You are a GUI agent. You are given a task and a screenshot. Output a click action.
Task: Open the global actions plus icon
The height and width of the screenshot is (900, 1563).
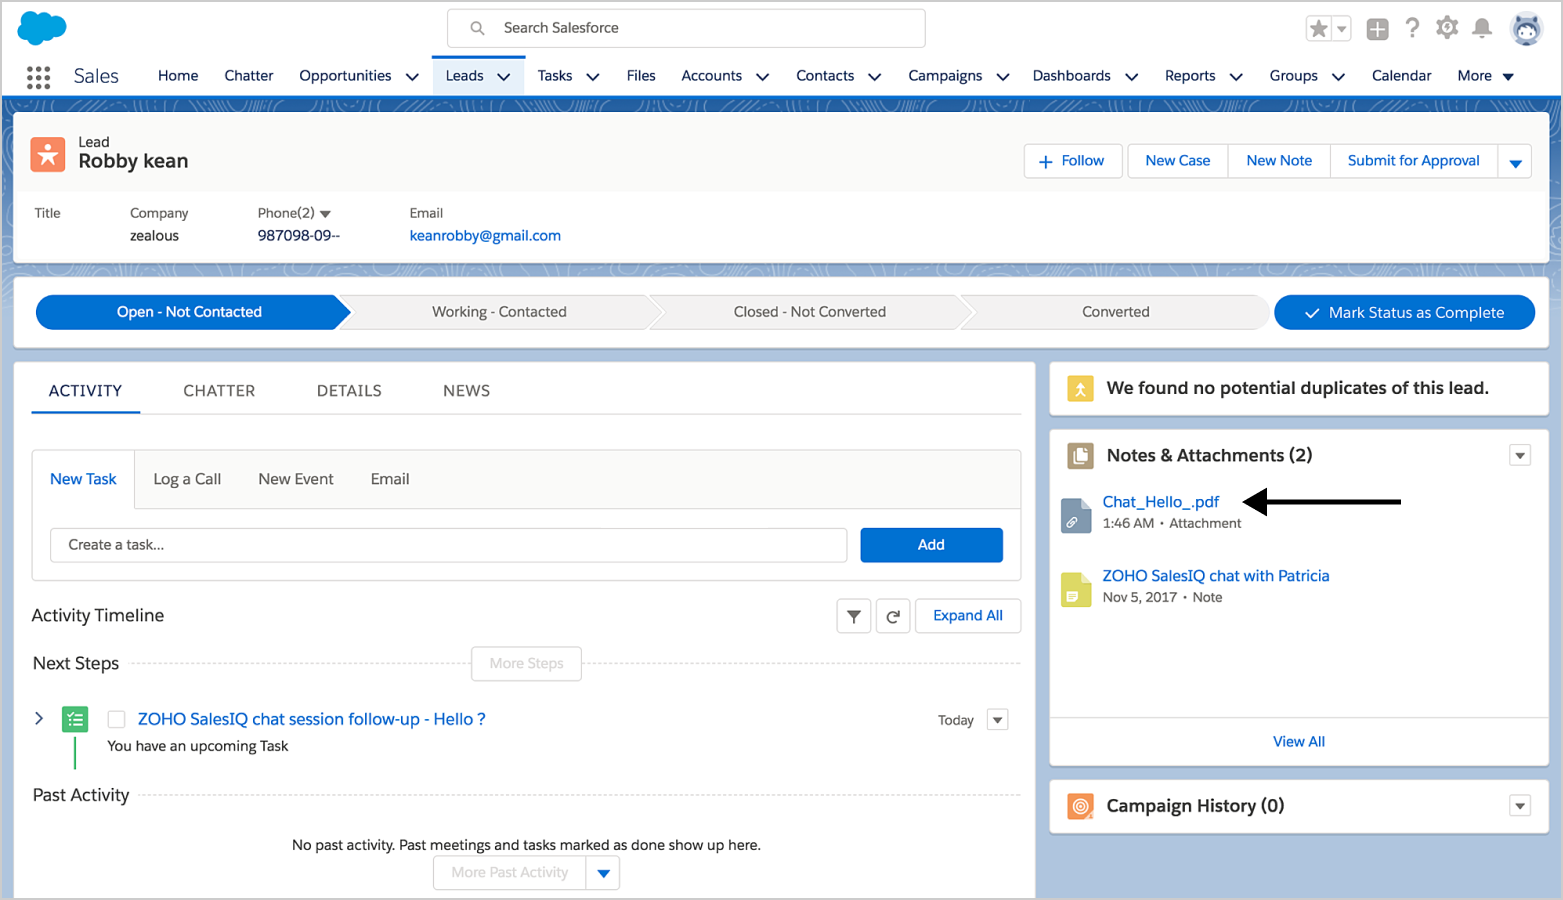click(x=1377, y=29)
